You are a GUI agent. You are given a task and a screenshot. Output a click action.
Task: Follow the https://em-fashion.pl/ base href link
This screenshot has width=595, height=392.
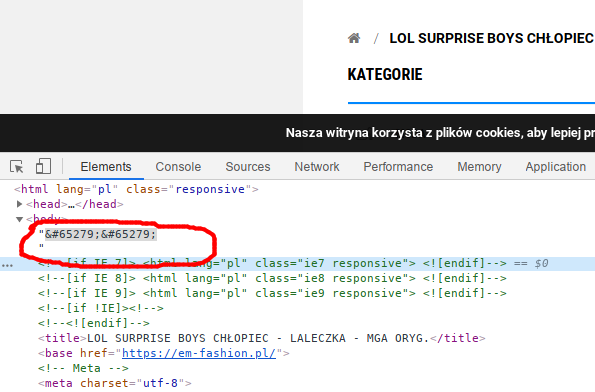(199, 353)
